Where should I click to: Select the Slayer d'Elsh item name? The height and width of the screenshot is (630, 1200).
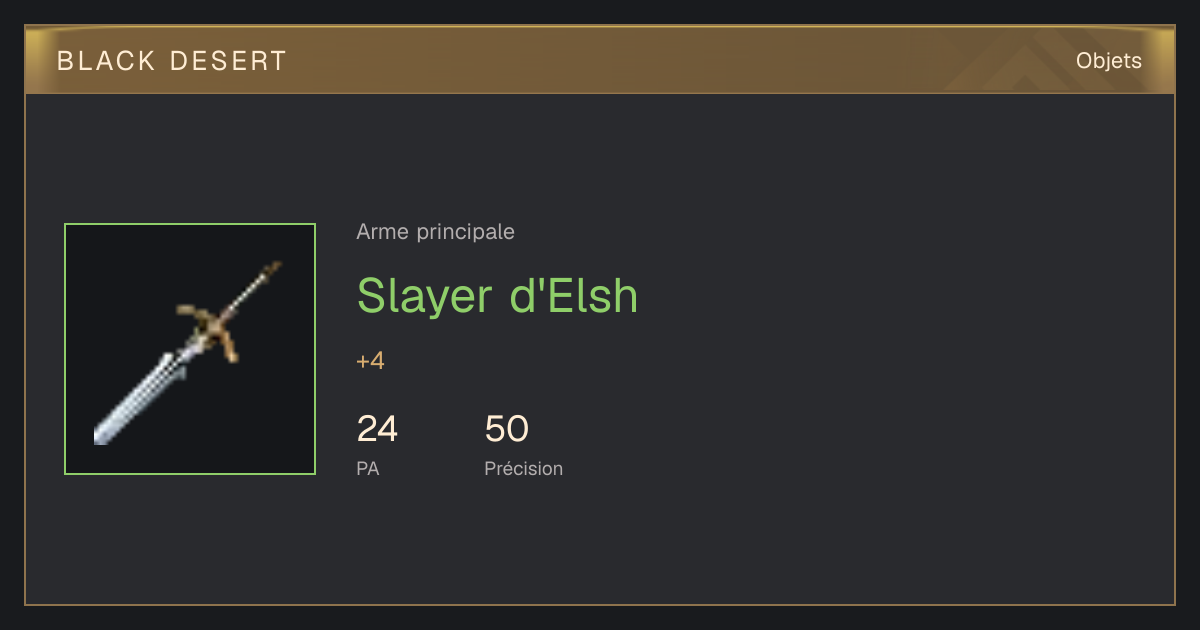[497, 295]
